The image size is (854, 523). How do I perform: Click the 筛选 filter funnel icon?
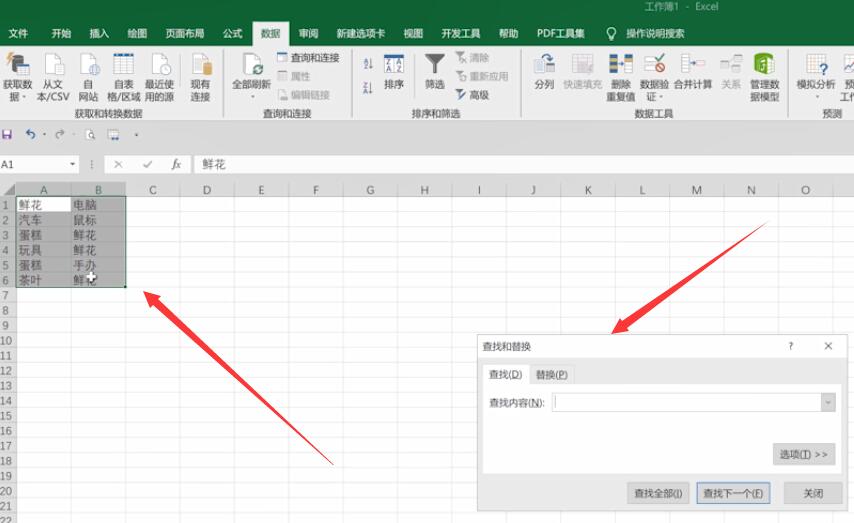pyautogui.click(x=434, y=67)
